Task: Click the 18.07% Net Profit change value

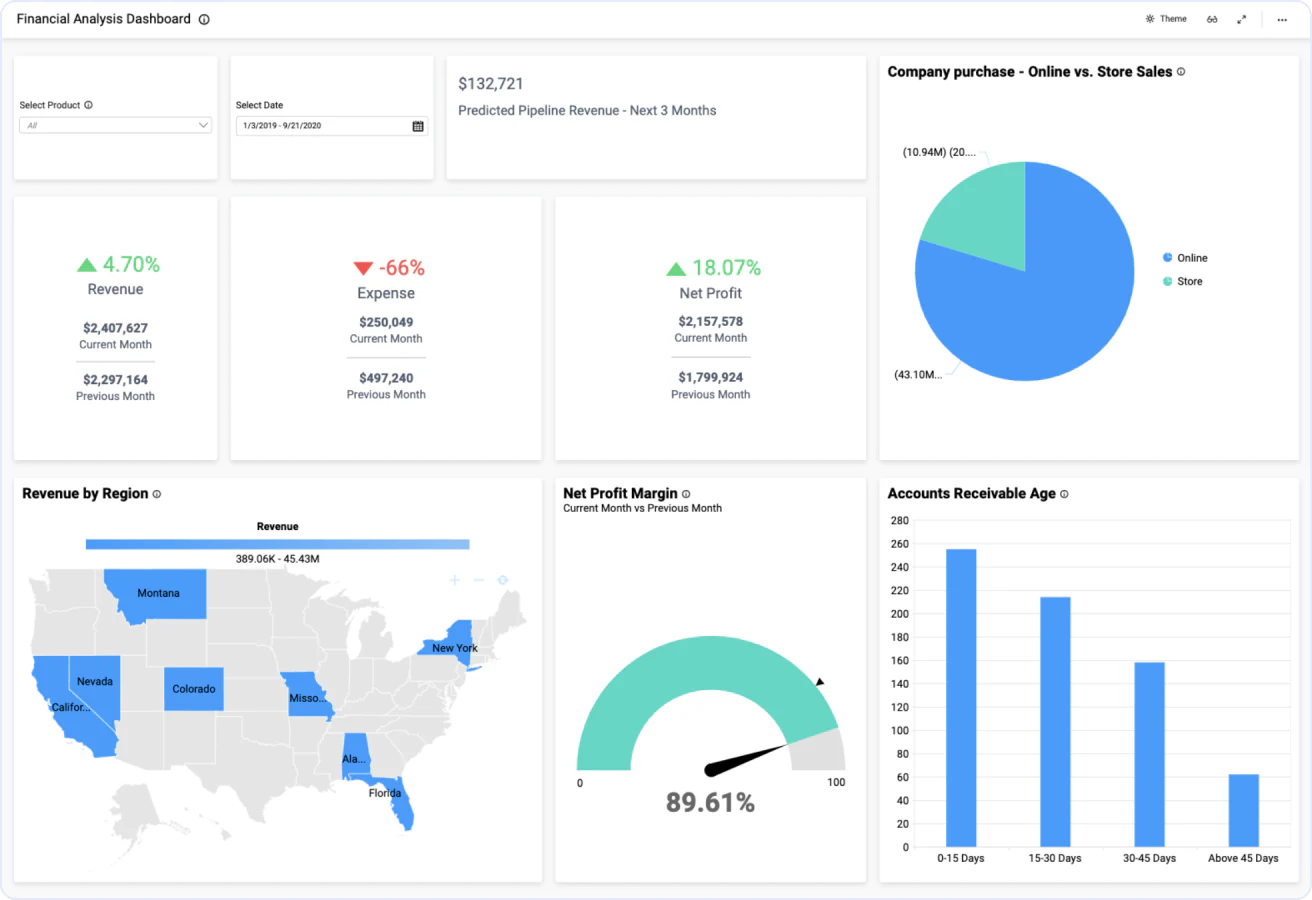Action: [727, 268]
